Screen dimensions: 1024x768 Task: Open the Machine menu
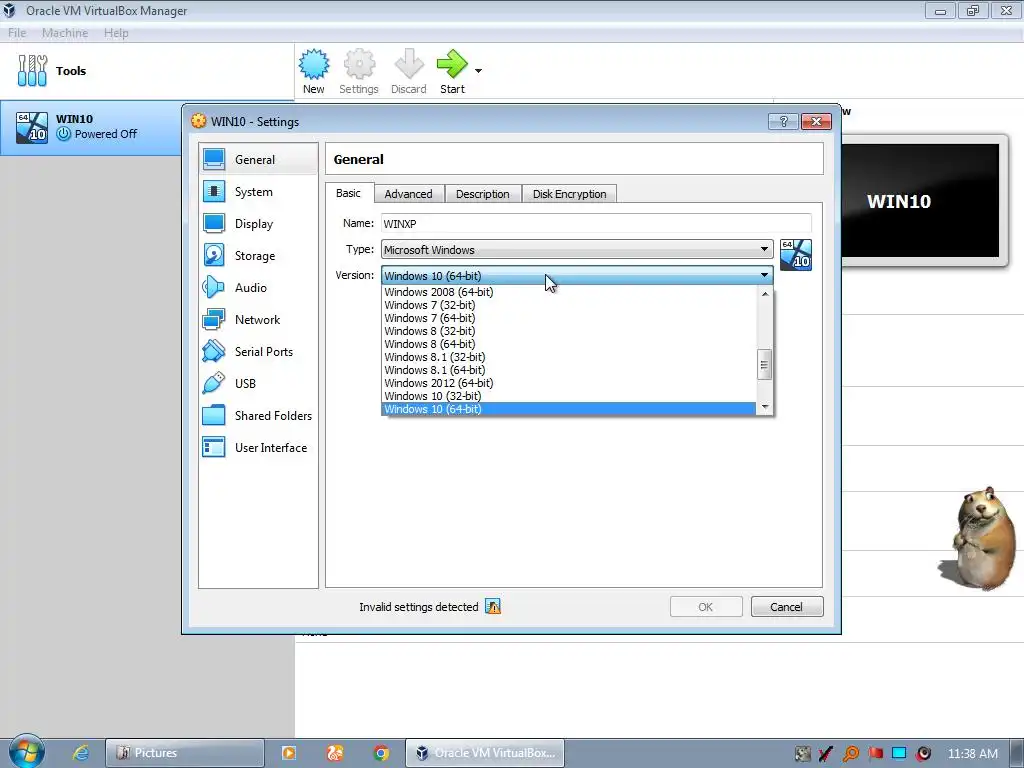[65, 33]
